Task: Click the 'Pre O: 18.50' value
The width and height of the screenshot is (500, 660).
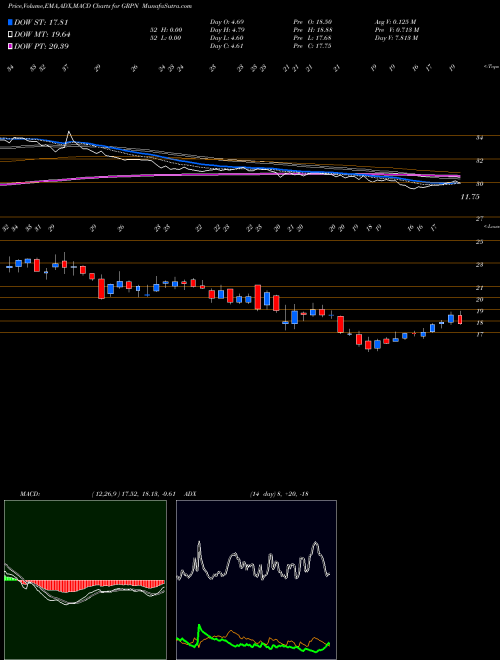Action: pos(314,22)
